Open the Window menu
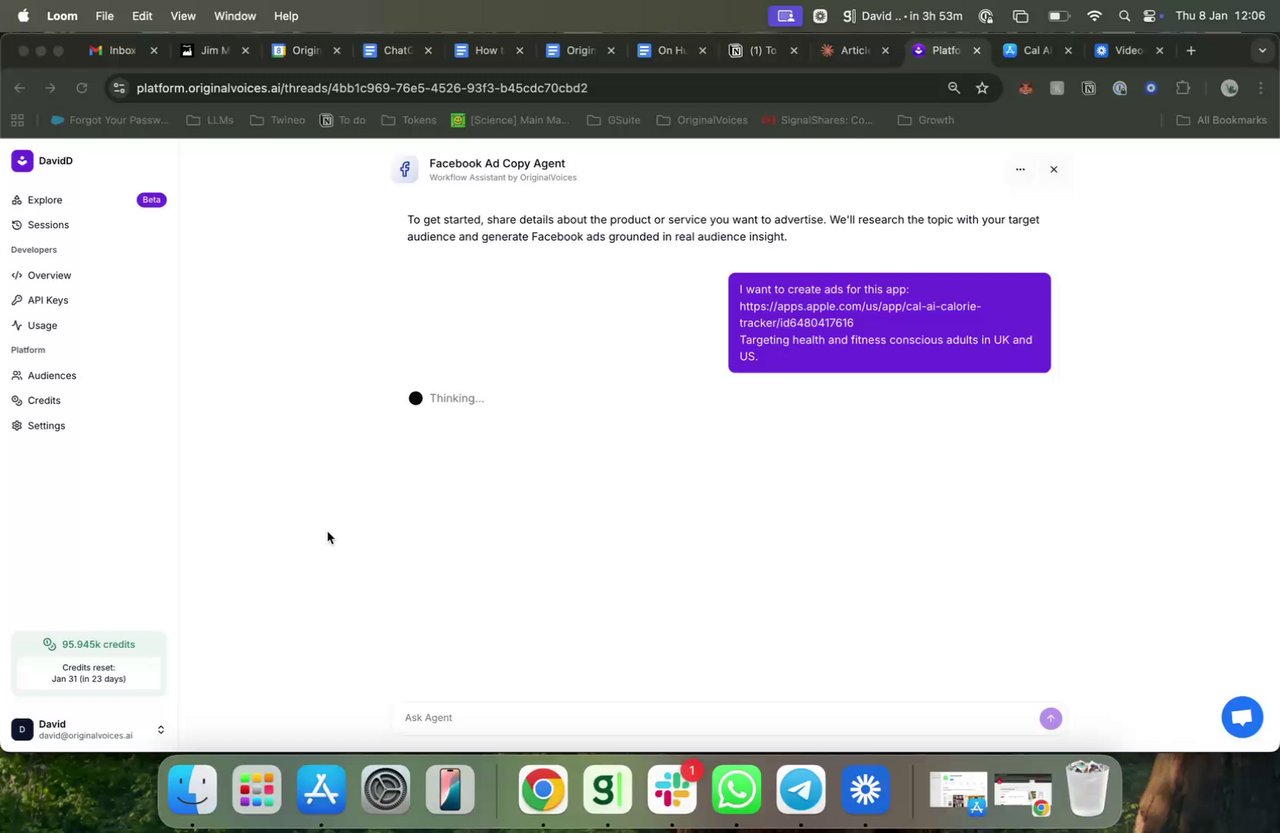The width and height of the screenshot is (1280, 833). coord(235,16)
